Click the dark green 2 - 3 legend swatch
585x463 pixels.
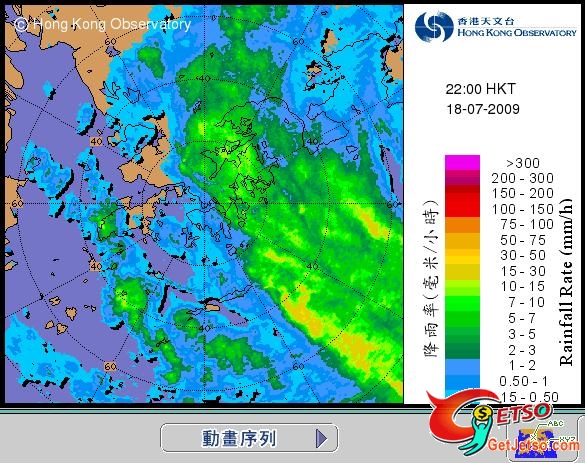(x=462, y=350)
